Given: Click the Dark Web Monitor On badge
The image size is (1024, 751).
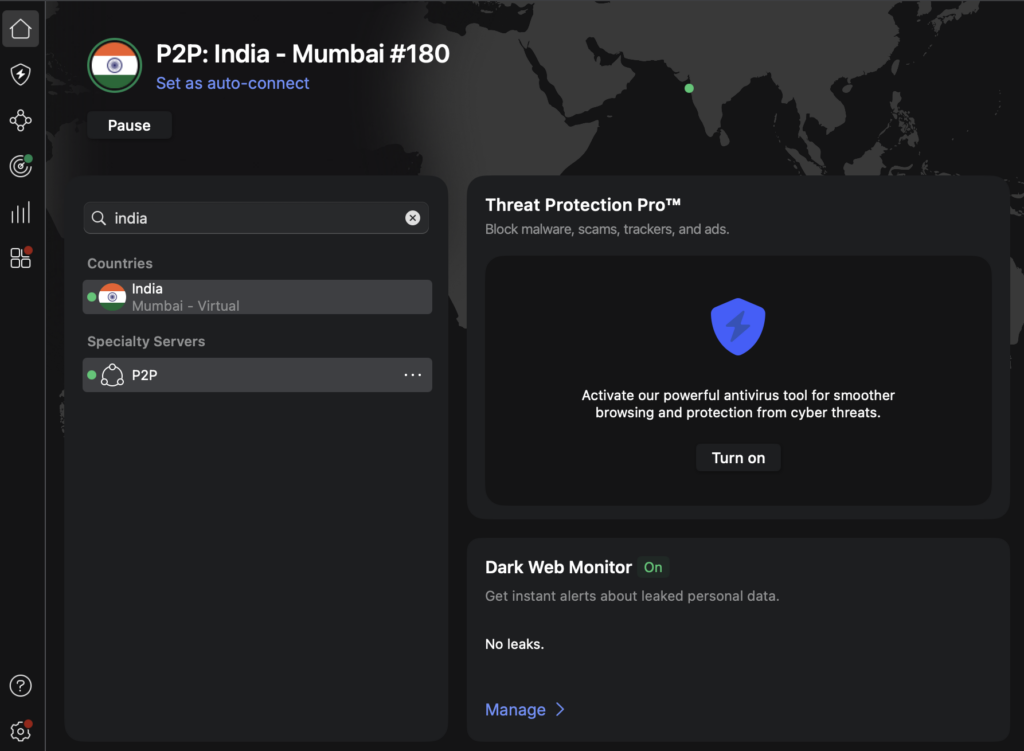Looking at the screenshot, I should [653, 567].
